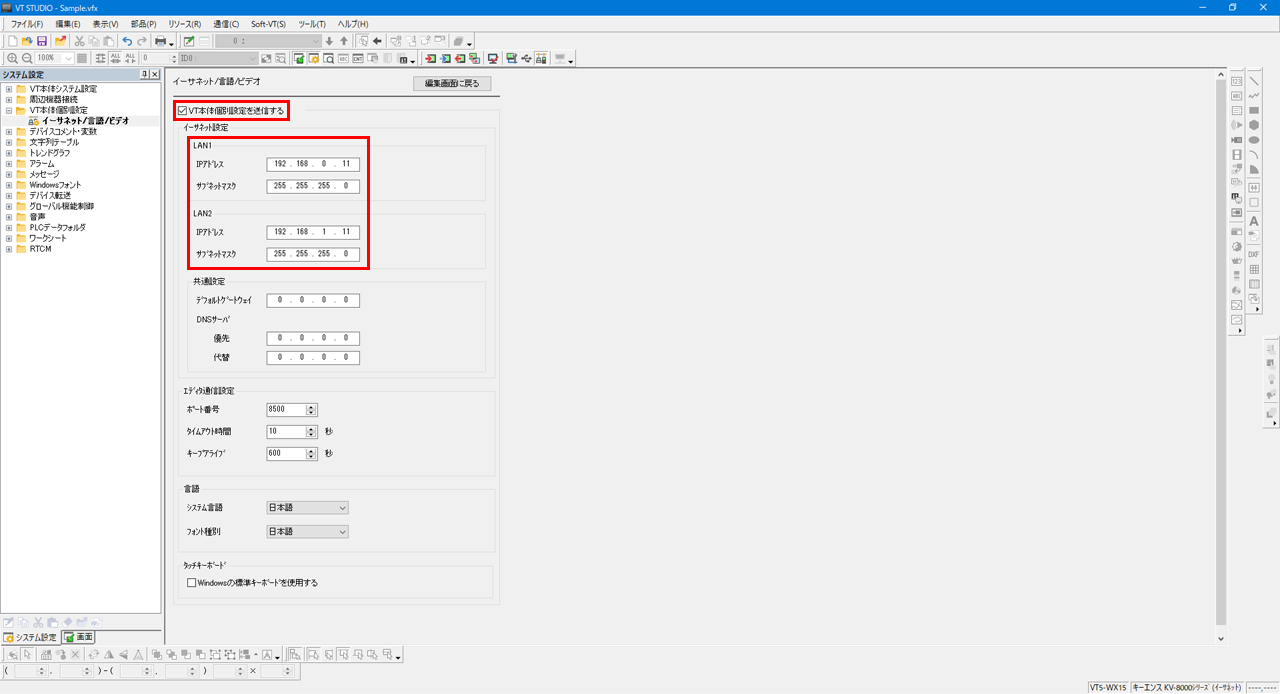Expand the アラーム tree node
Screen dimensions: 1280x694
[x=8, y=163]
